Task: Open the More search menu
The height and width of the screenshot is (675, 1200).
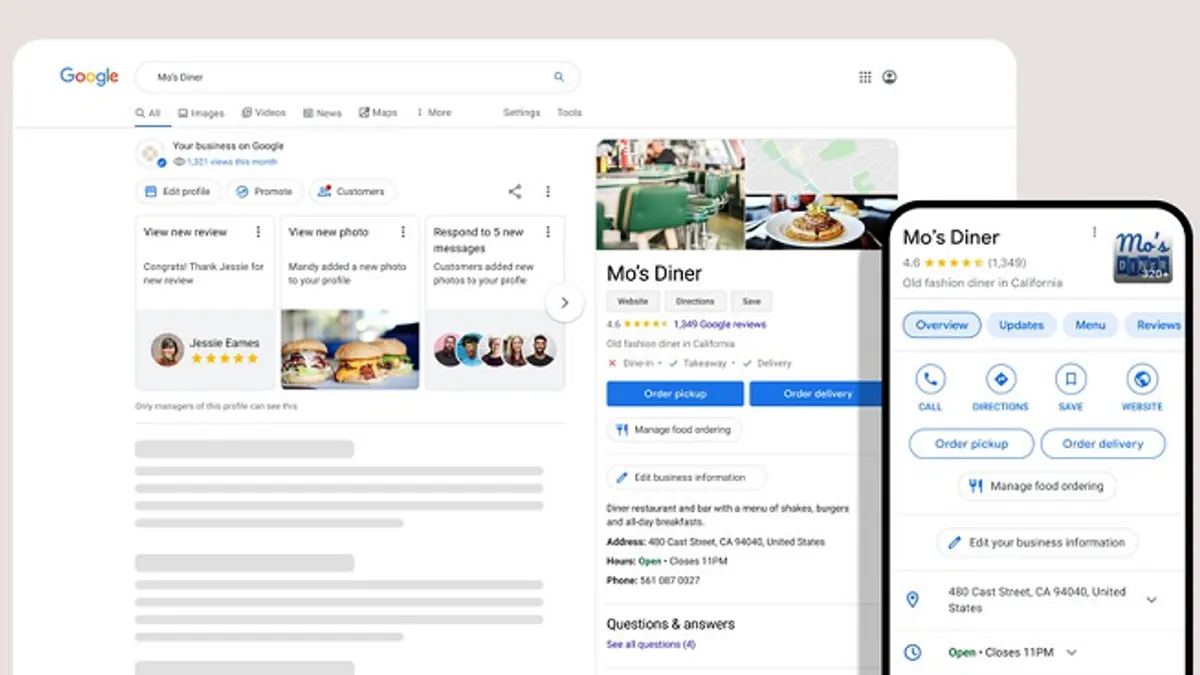Action: tap(433, 113)
